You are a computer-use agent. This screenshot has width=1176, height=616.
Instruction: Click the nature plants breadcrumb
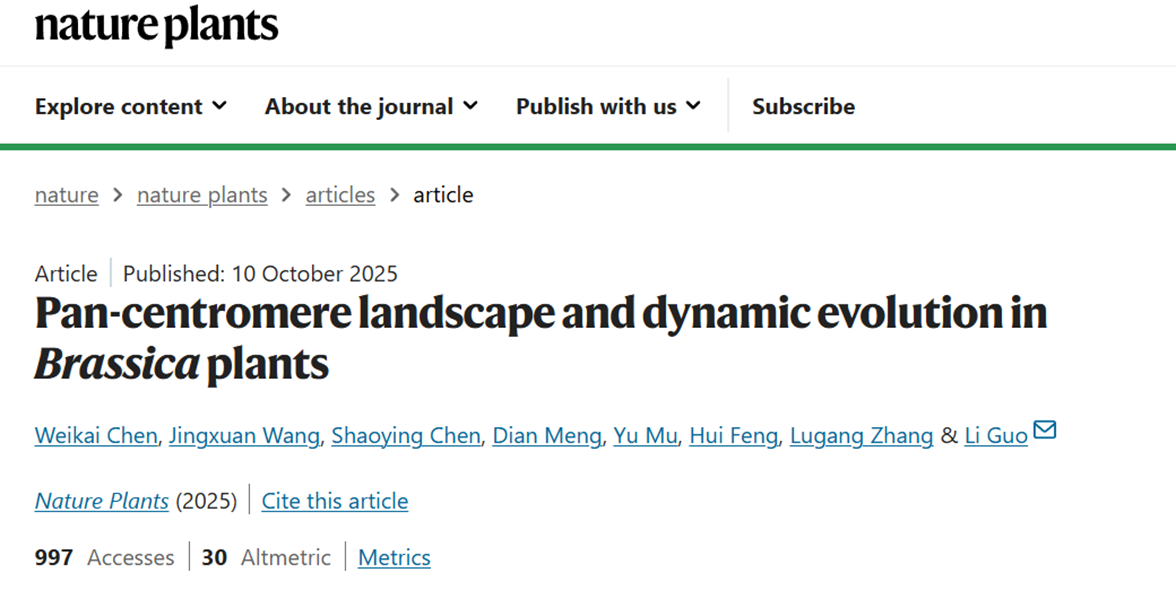coord(202,195)
